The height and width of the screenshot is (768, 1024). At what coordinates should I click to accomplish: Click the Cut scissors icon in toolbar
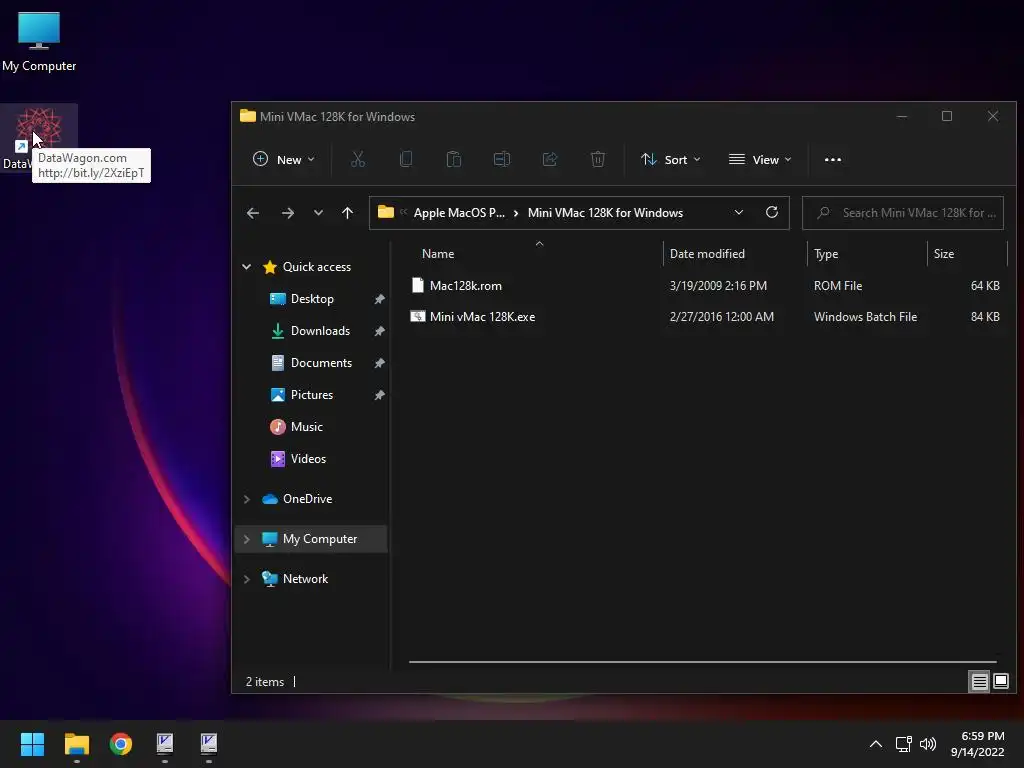[358, 159]
